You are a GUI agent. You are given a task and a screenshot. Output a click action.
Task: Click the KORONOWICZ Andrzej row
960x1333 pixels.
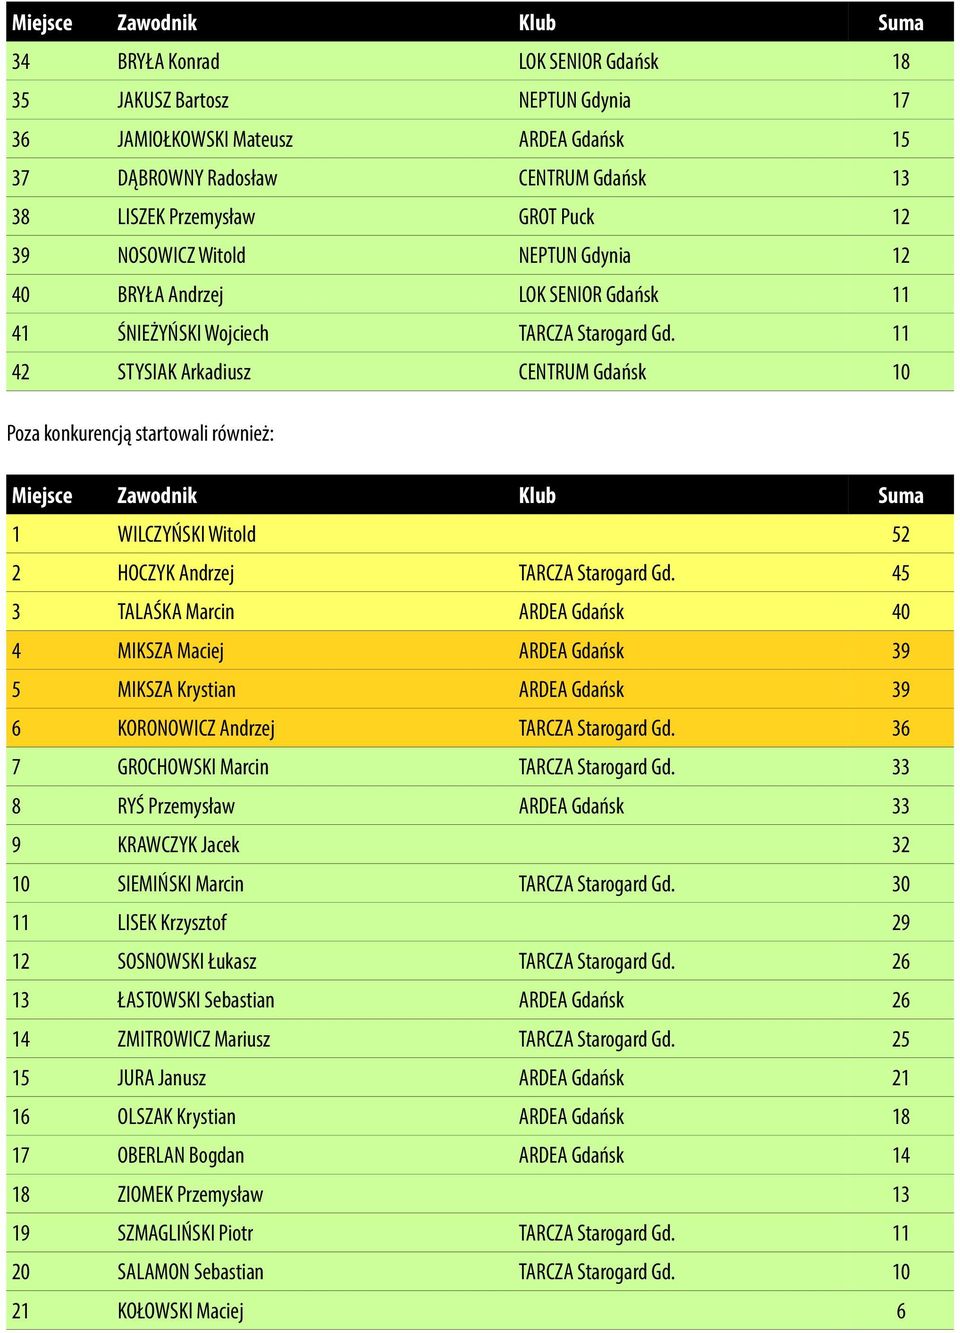pos(480,728)
